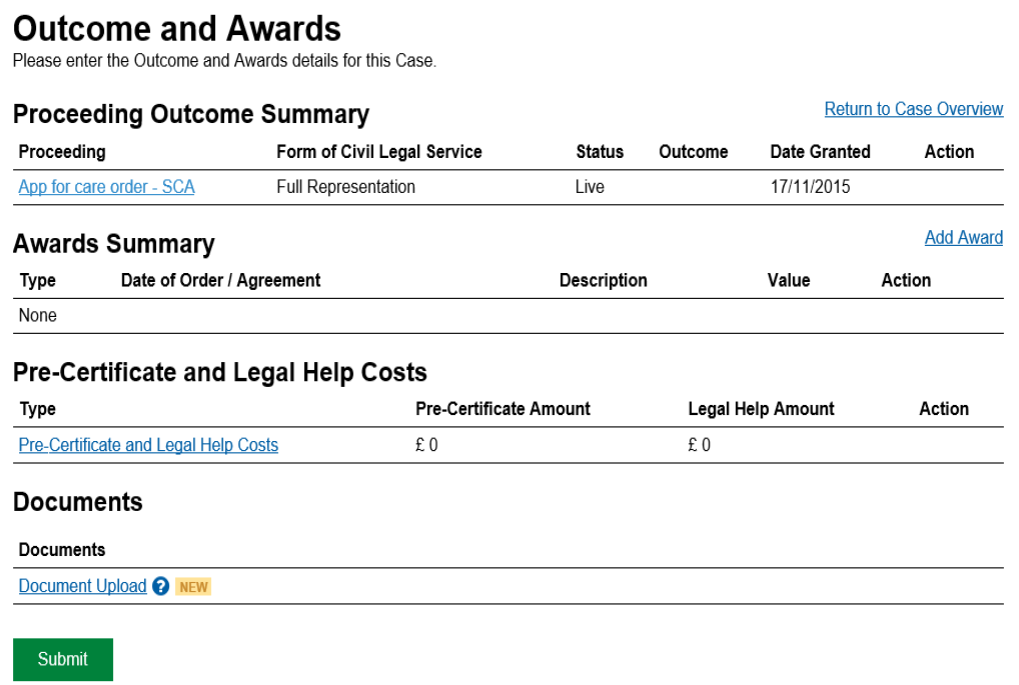Click the Date Granted column header

click(x=820, y=152)
